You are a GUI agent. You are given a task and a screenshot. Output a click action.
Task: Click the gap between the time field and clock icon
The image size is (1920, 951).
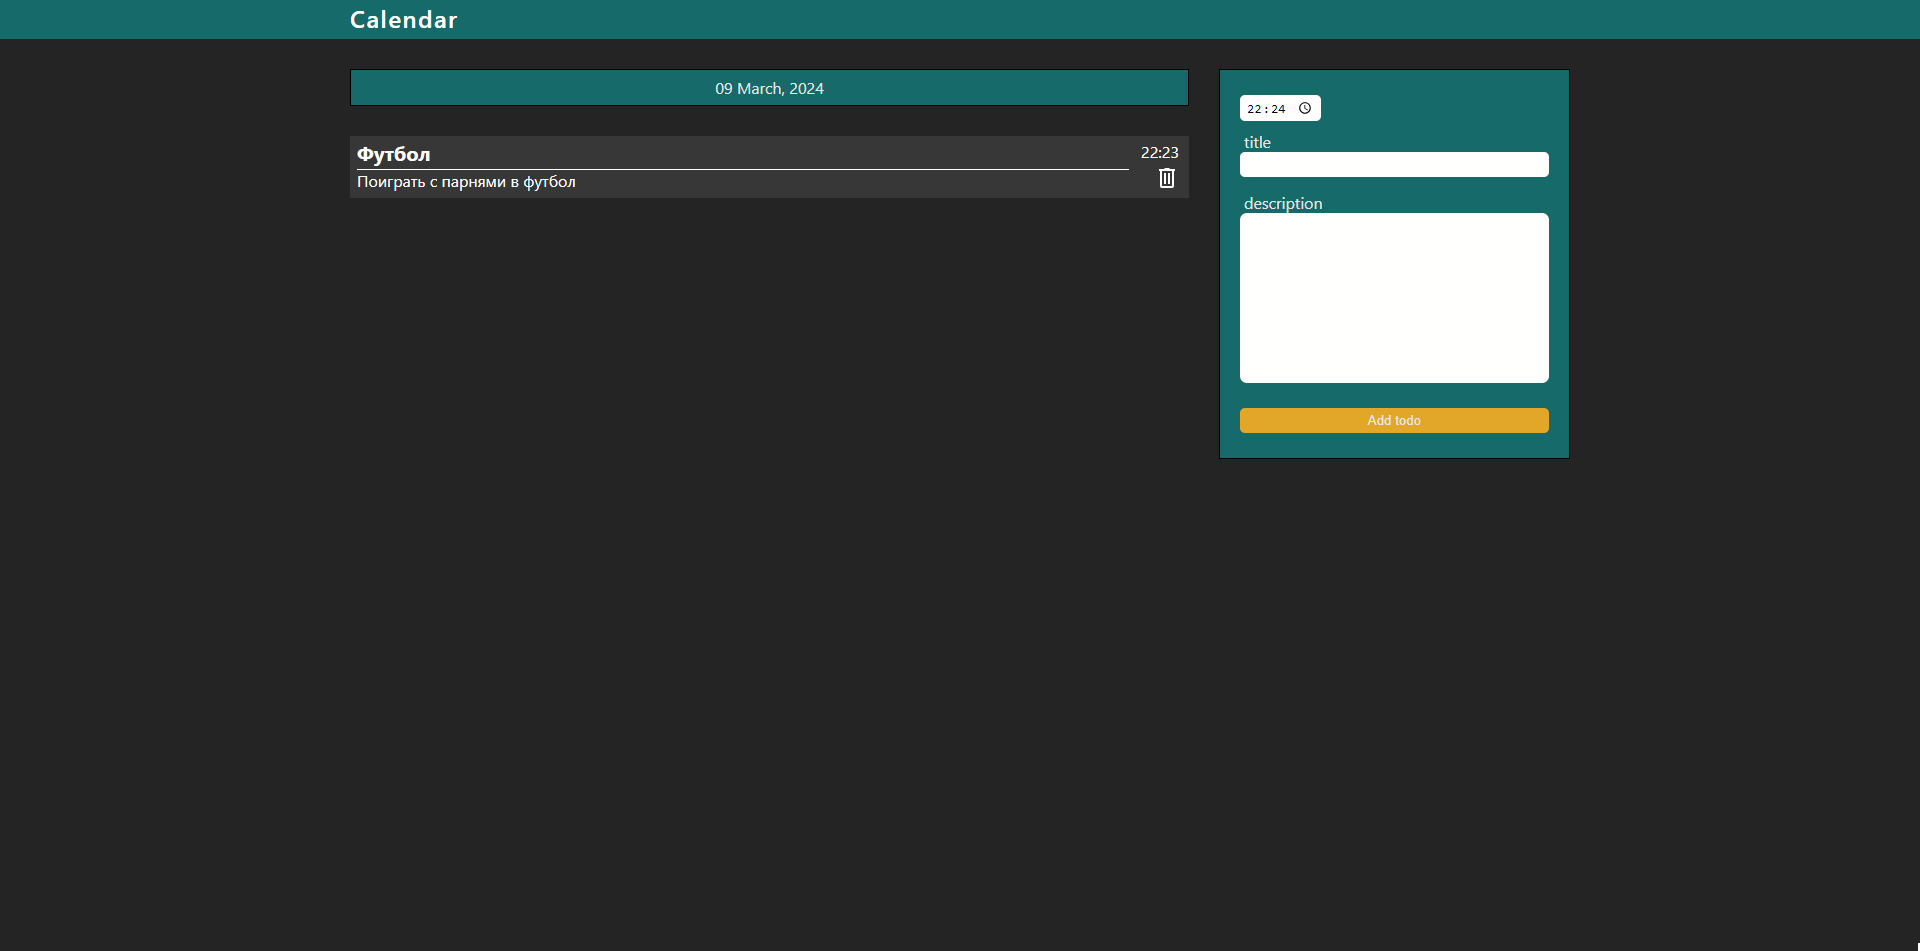coord(1292,108)
